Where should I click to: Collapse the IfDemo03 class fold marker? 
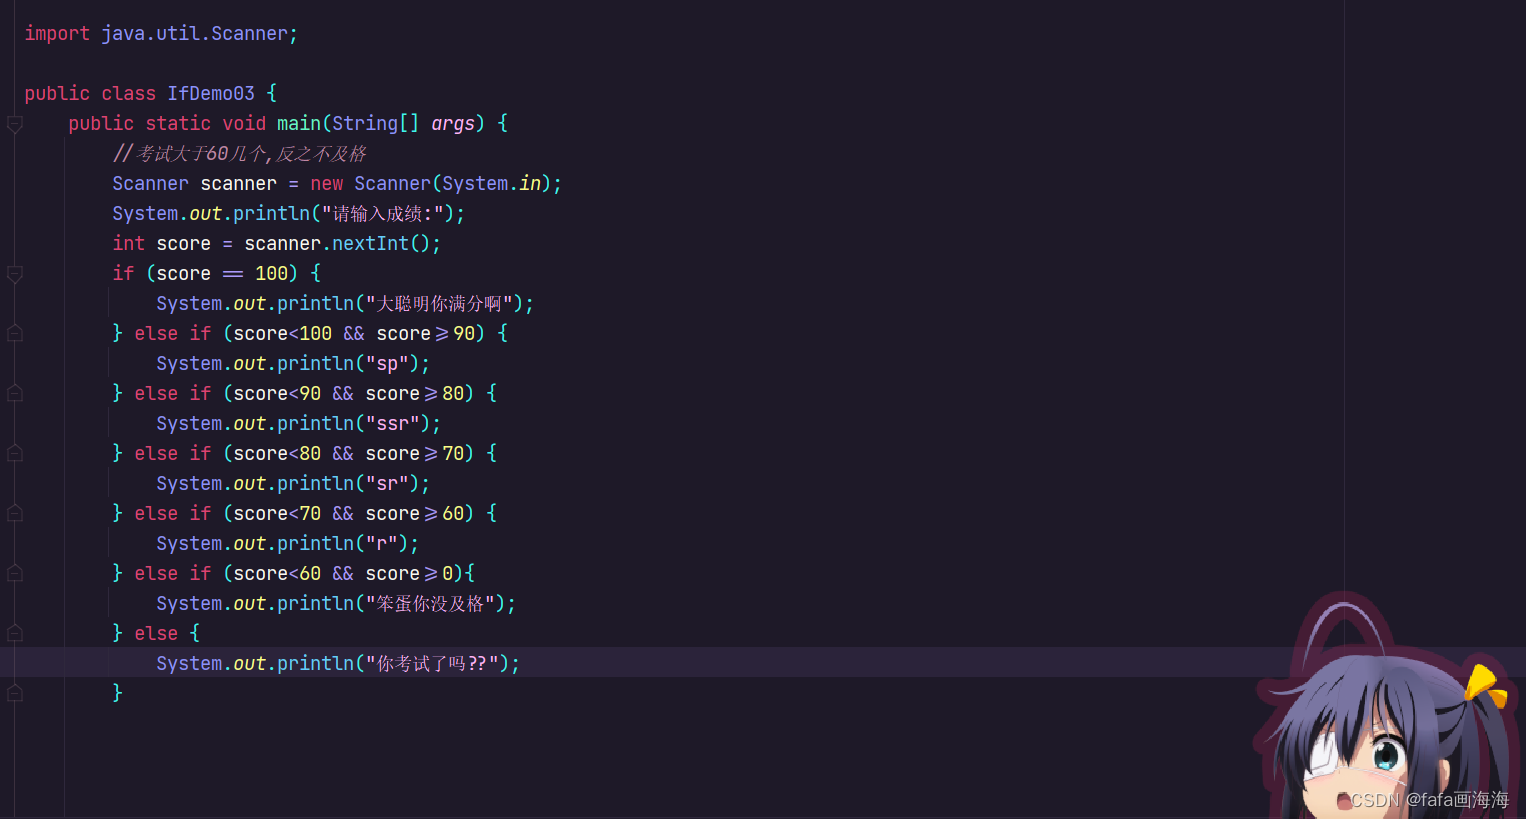pyautogui.click(x=14, y=95)
